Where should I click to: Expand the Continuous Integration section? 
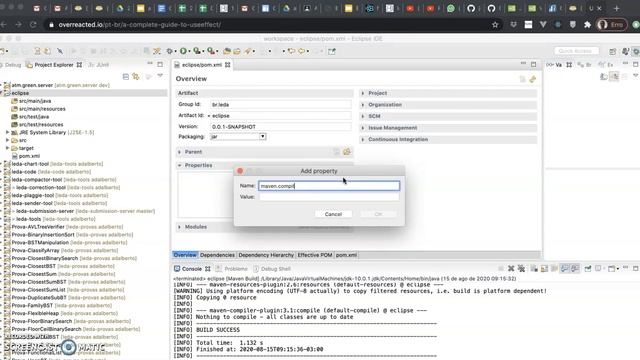tap(363, 140)
